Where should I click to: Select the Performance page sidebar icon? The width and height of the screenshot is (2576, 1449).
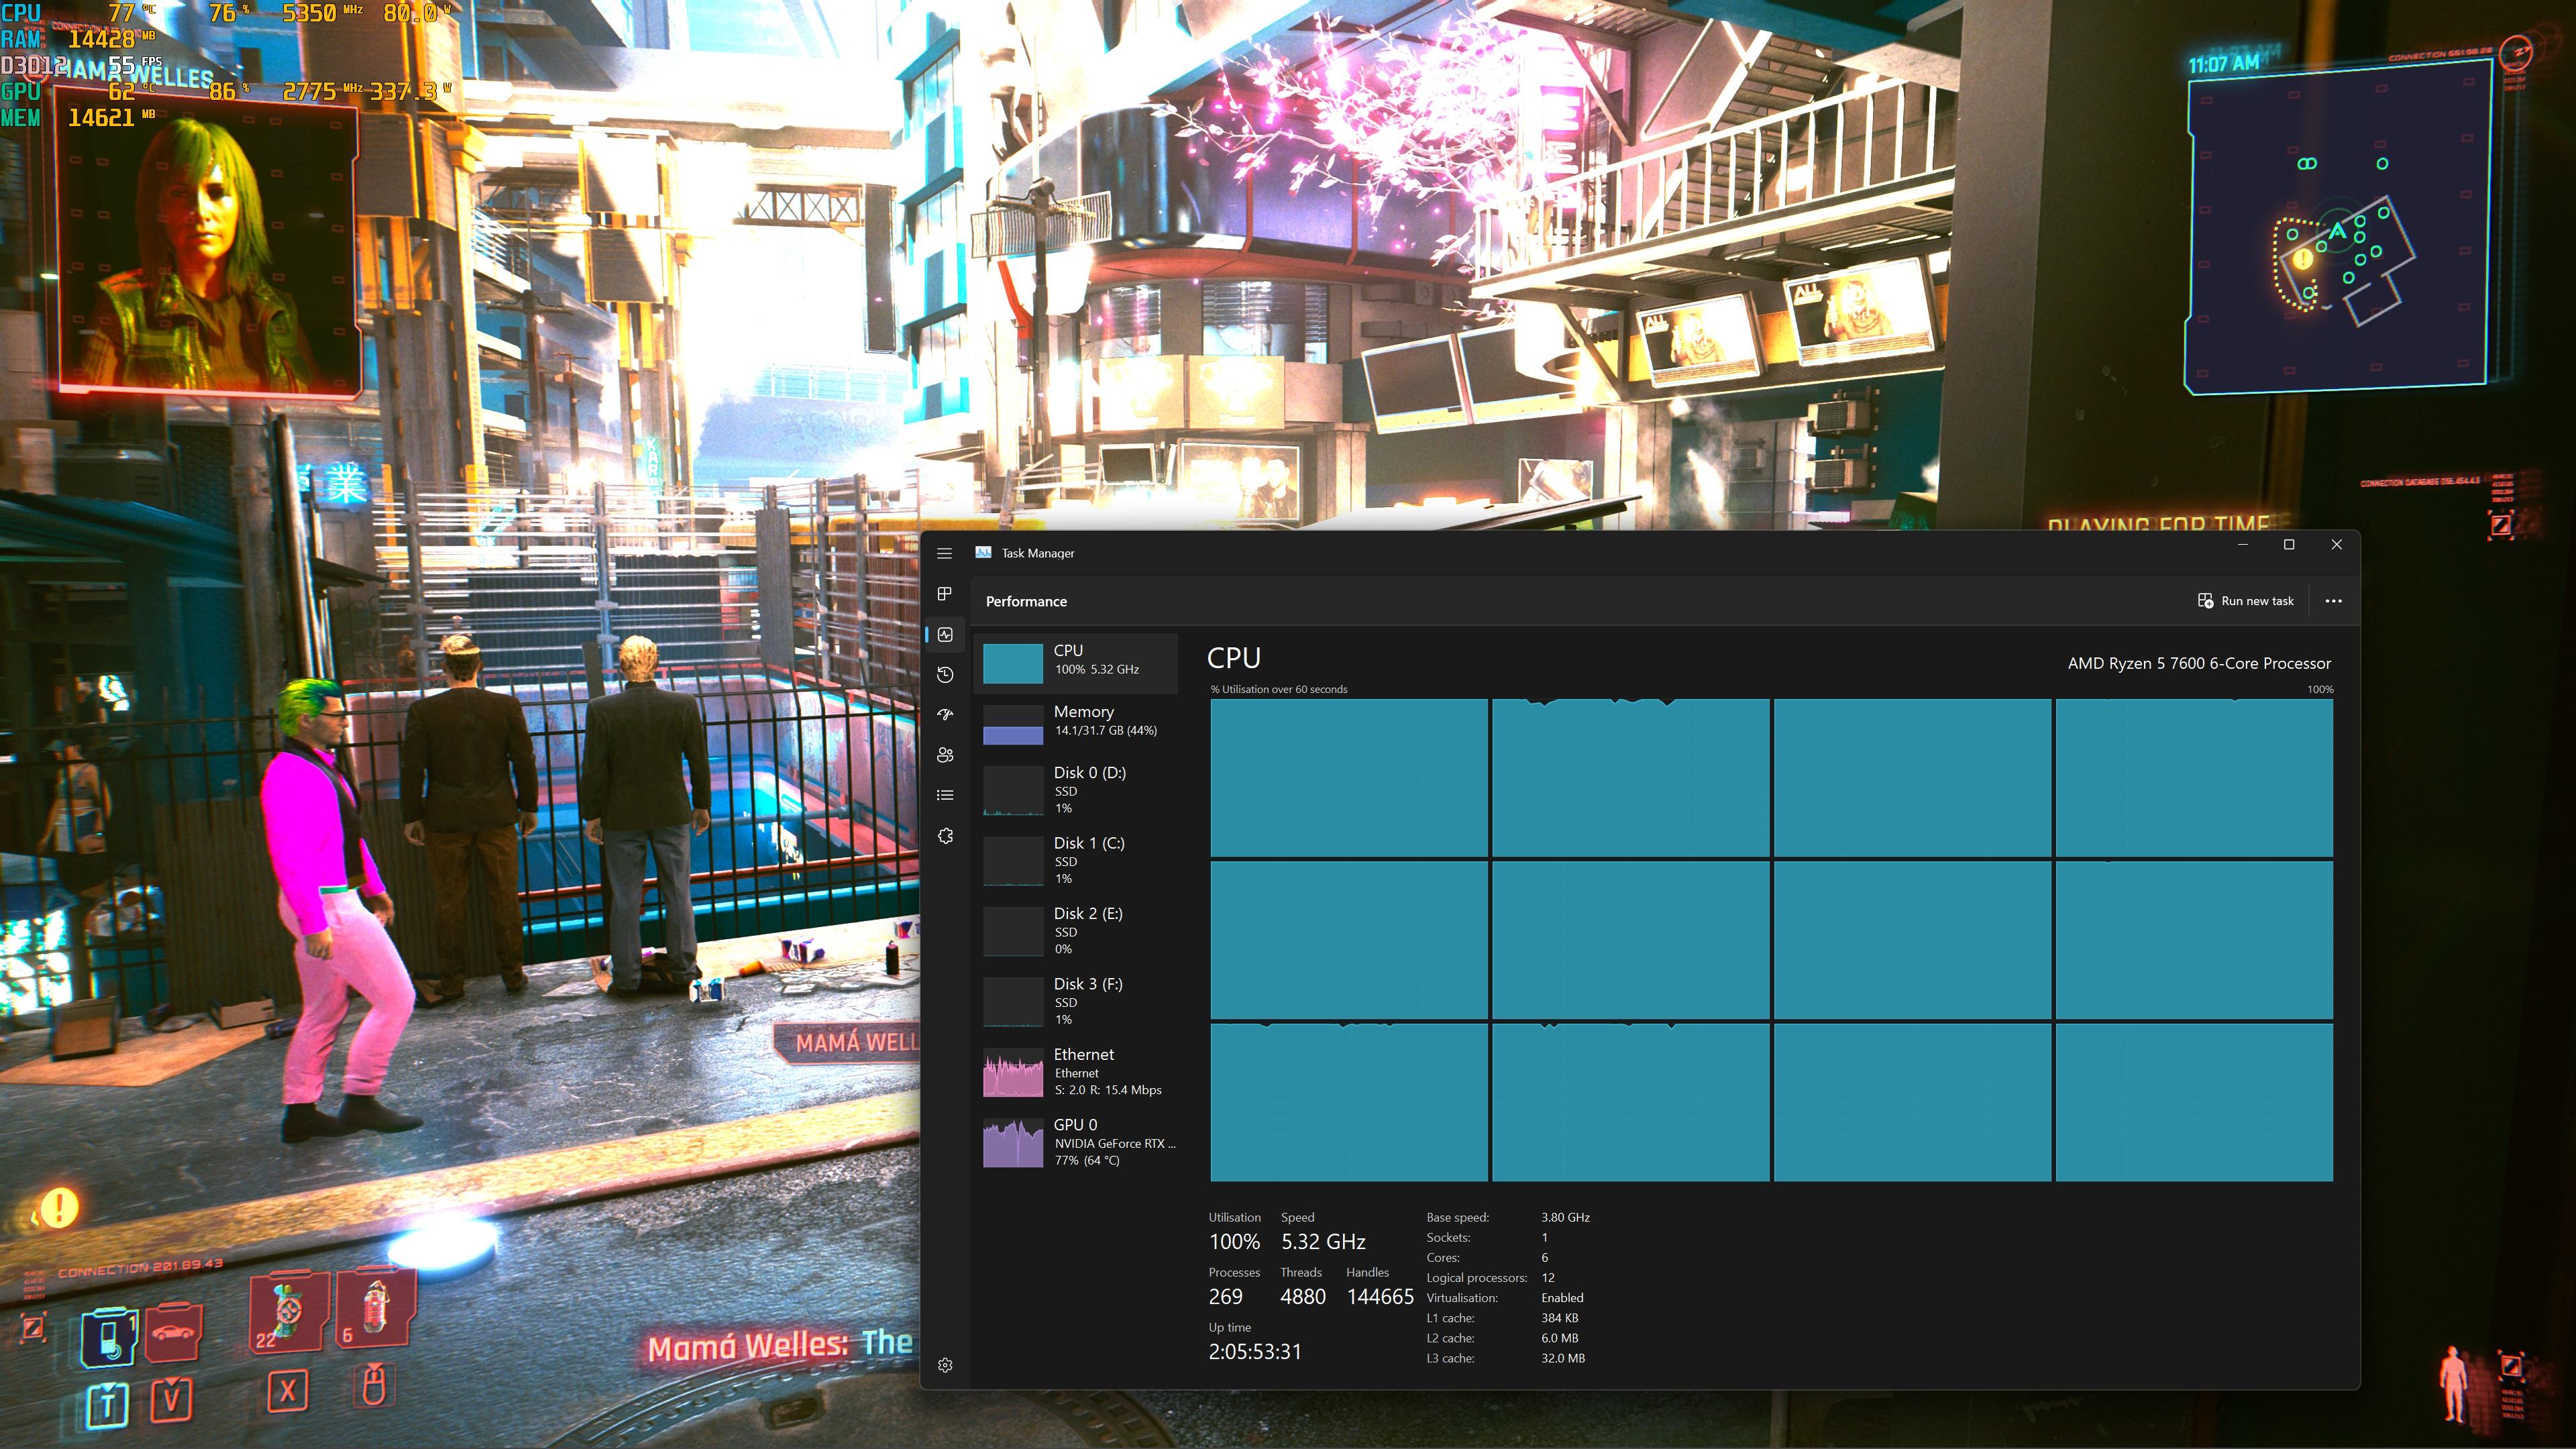click(x=944, y=634)
